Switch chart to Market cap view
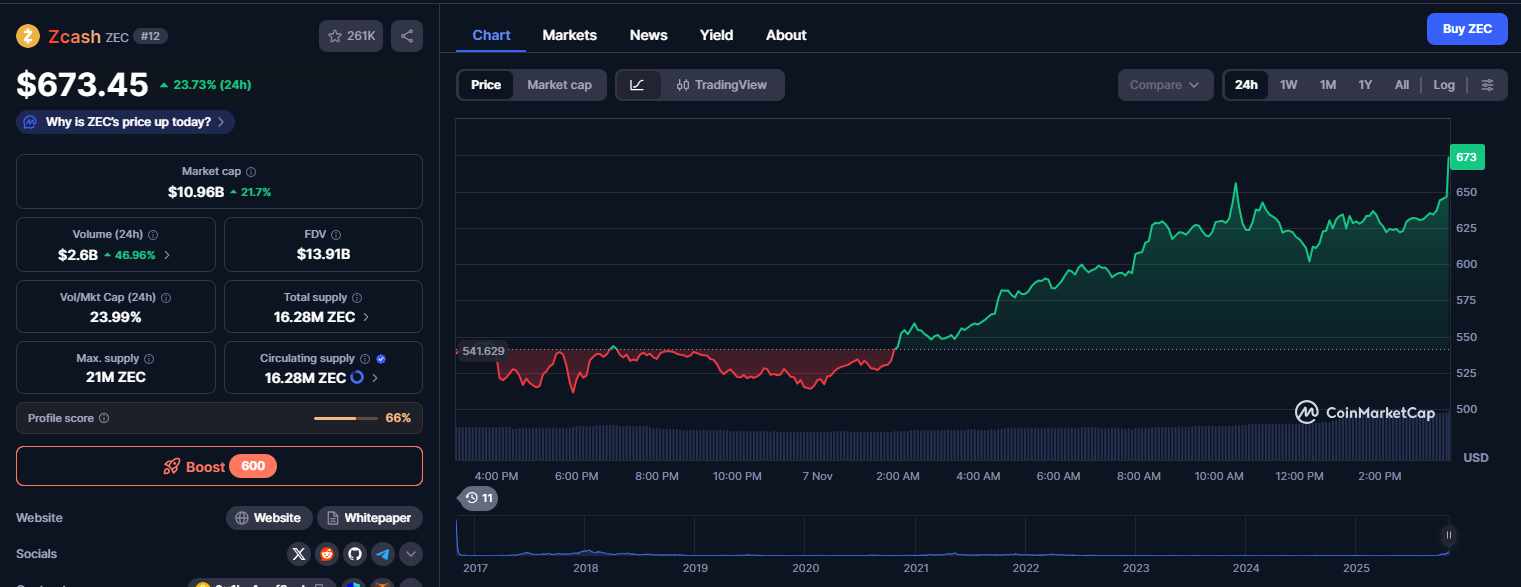Viewport: 1521px width, 587px height. pos(559,85)
